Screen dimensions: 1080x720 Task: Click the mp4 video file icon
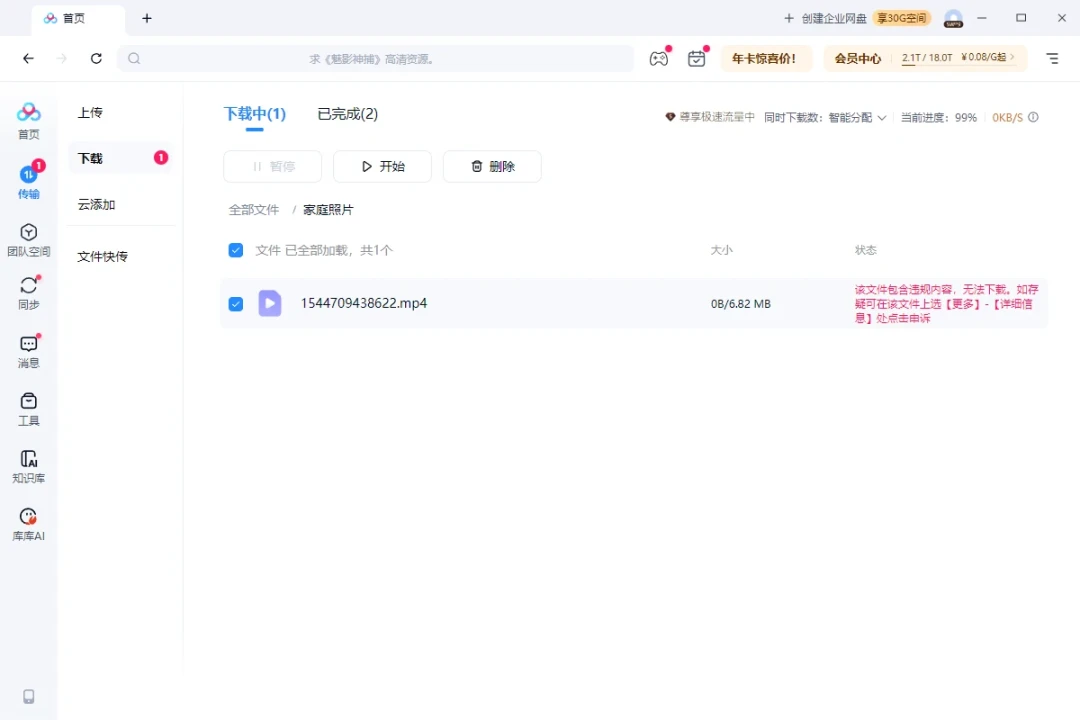[270, 303]
